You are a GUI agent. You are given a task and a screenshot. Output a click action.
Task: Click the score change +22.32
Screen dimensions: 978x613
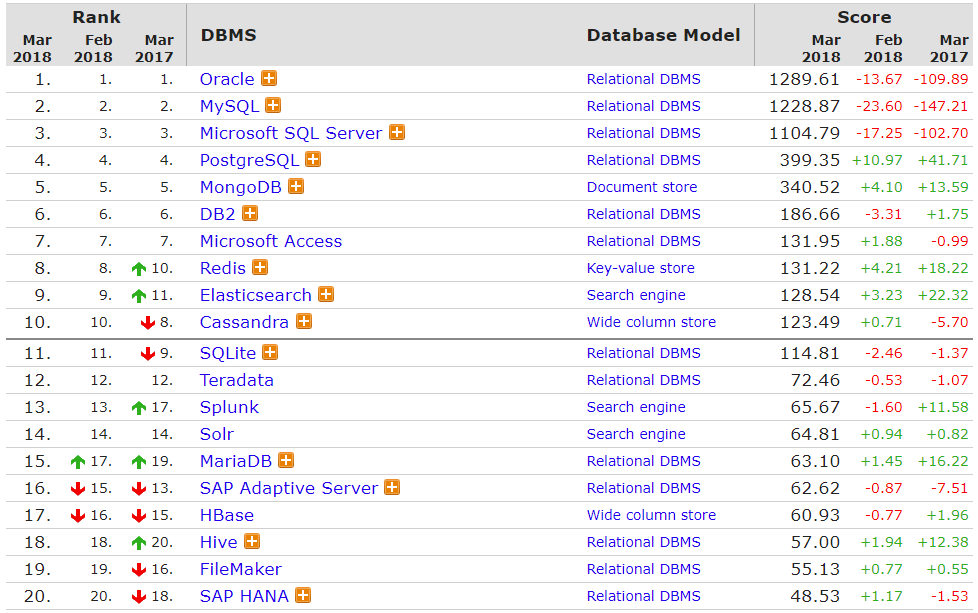(943, 295)
